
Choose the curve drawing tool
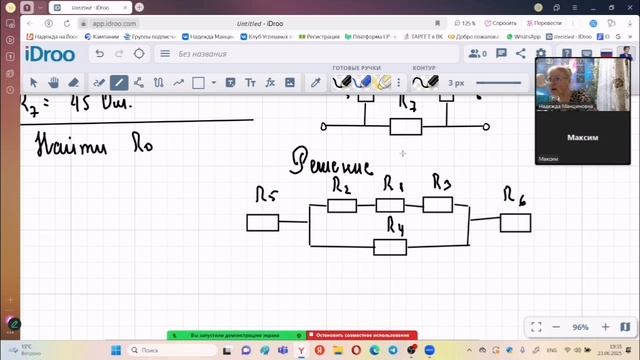coord(159,83)
